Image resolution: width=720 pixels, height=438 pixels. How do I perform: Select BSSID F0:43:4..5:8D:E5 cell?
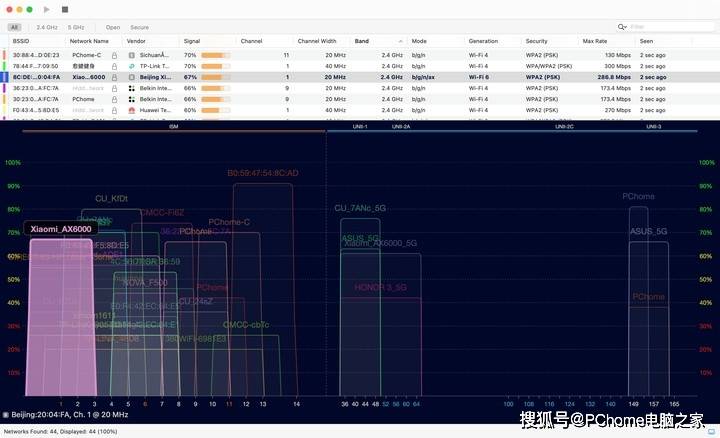[x=36, y=110]
